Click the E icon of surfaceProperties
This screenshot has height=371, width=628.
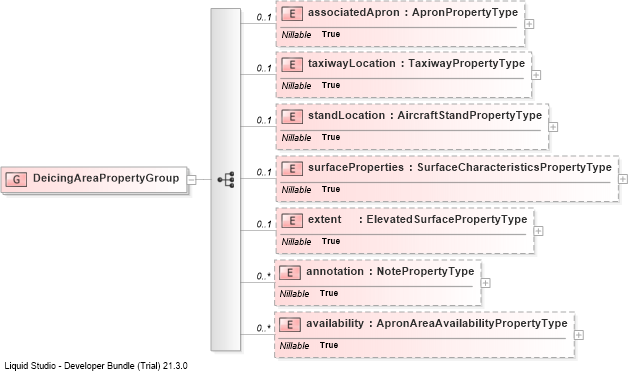(x=292, y=169)
